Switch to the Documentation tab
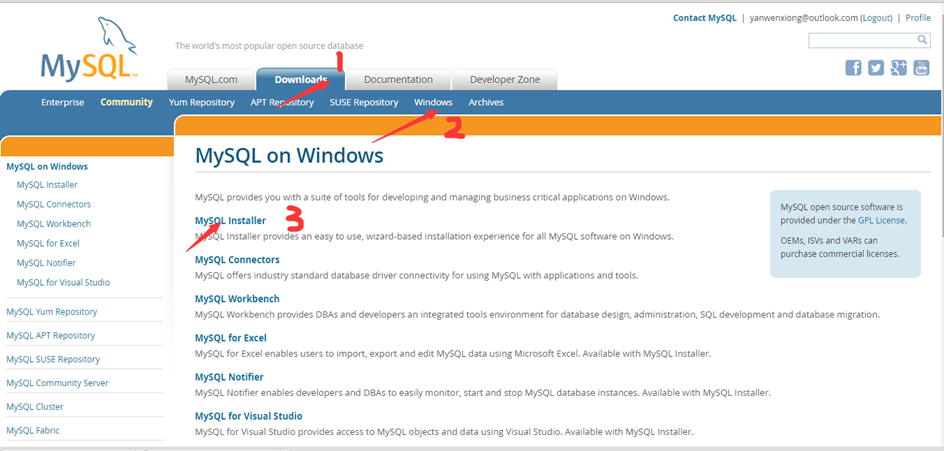This screenshot has height=451, width=944. pyautogui.click(x=398, y=79)
